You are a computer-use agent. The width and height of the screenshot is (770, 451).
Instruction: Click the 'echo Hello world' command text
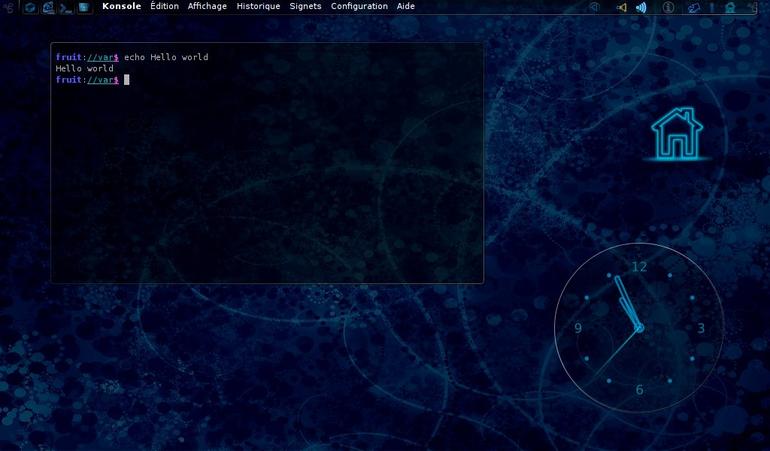coord(166,57)
